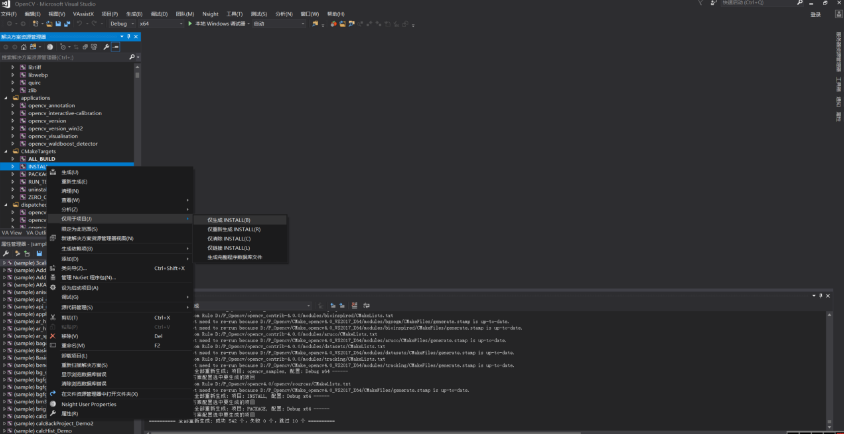Choose 重命名(M) in context menu
The width and height of the screenshot is (844, 434).
pyautogui.click(x=119, y=346)
